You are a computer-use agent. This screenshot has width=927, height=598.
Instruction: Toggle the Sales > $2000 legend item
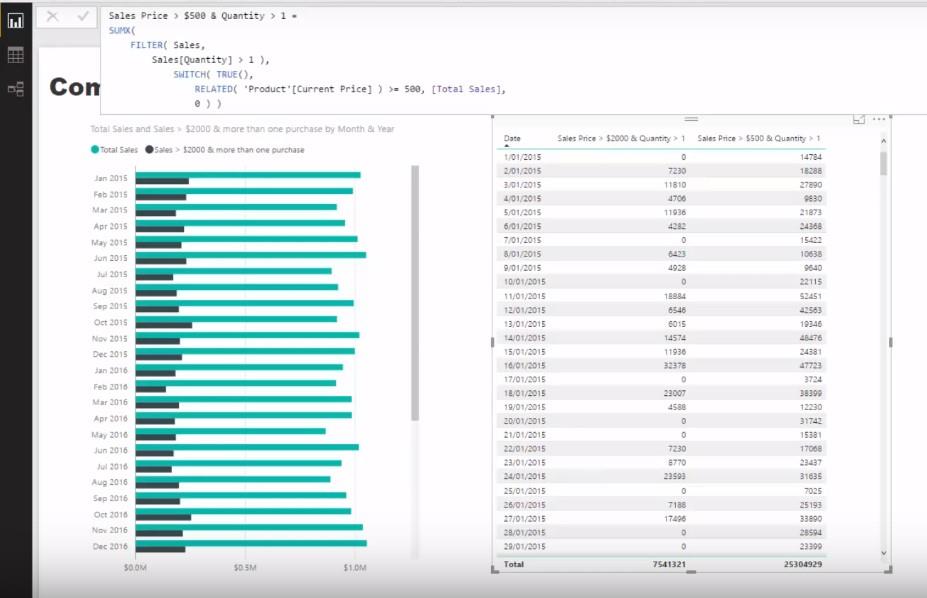point(225,150)
